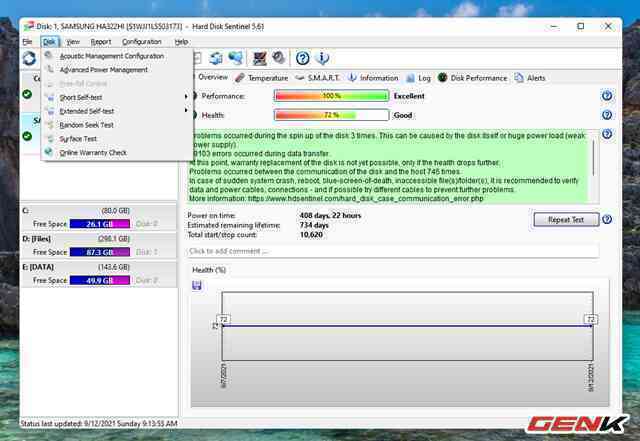Open the Configuration menu

point(142,42)
